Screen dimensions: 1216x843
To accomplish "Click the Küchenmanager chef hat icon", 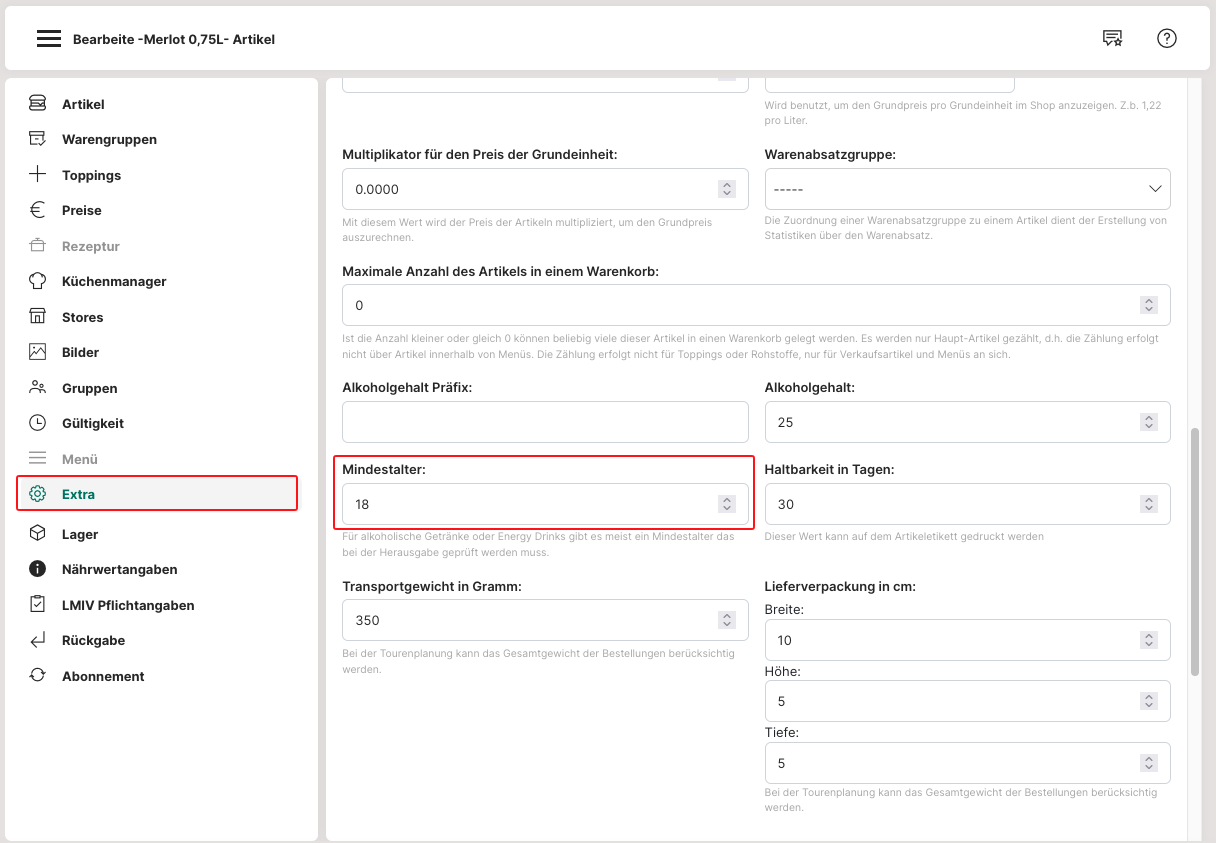I will (38, 281).
